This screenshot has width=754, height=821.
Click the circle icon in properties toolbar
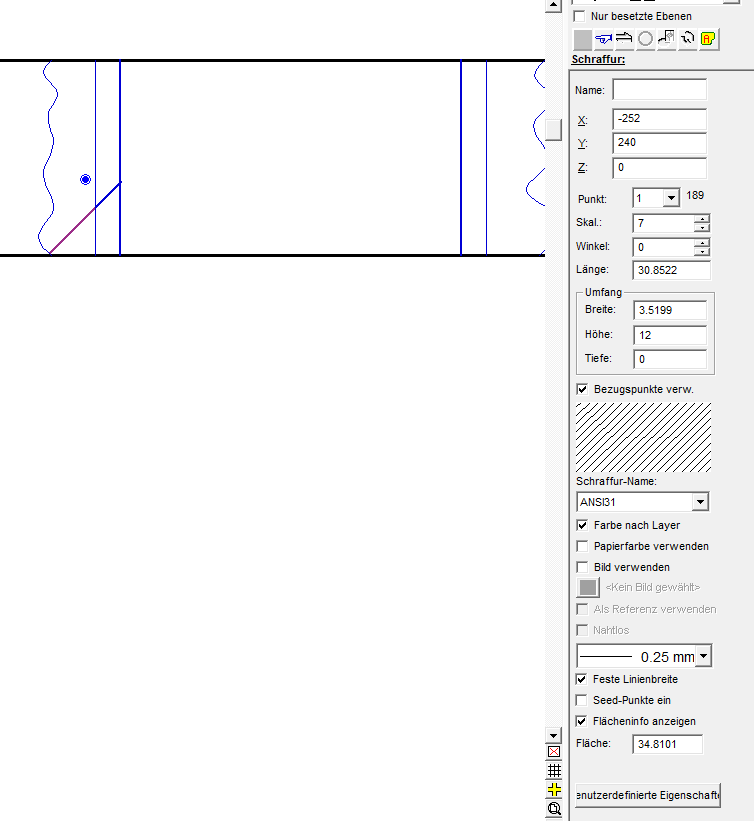click(x=646, y=39)
